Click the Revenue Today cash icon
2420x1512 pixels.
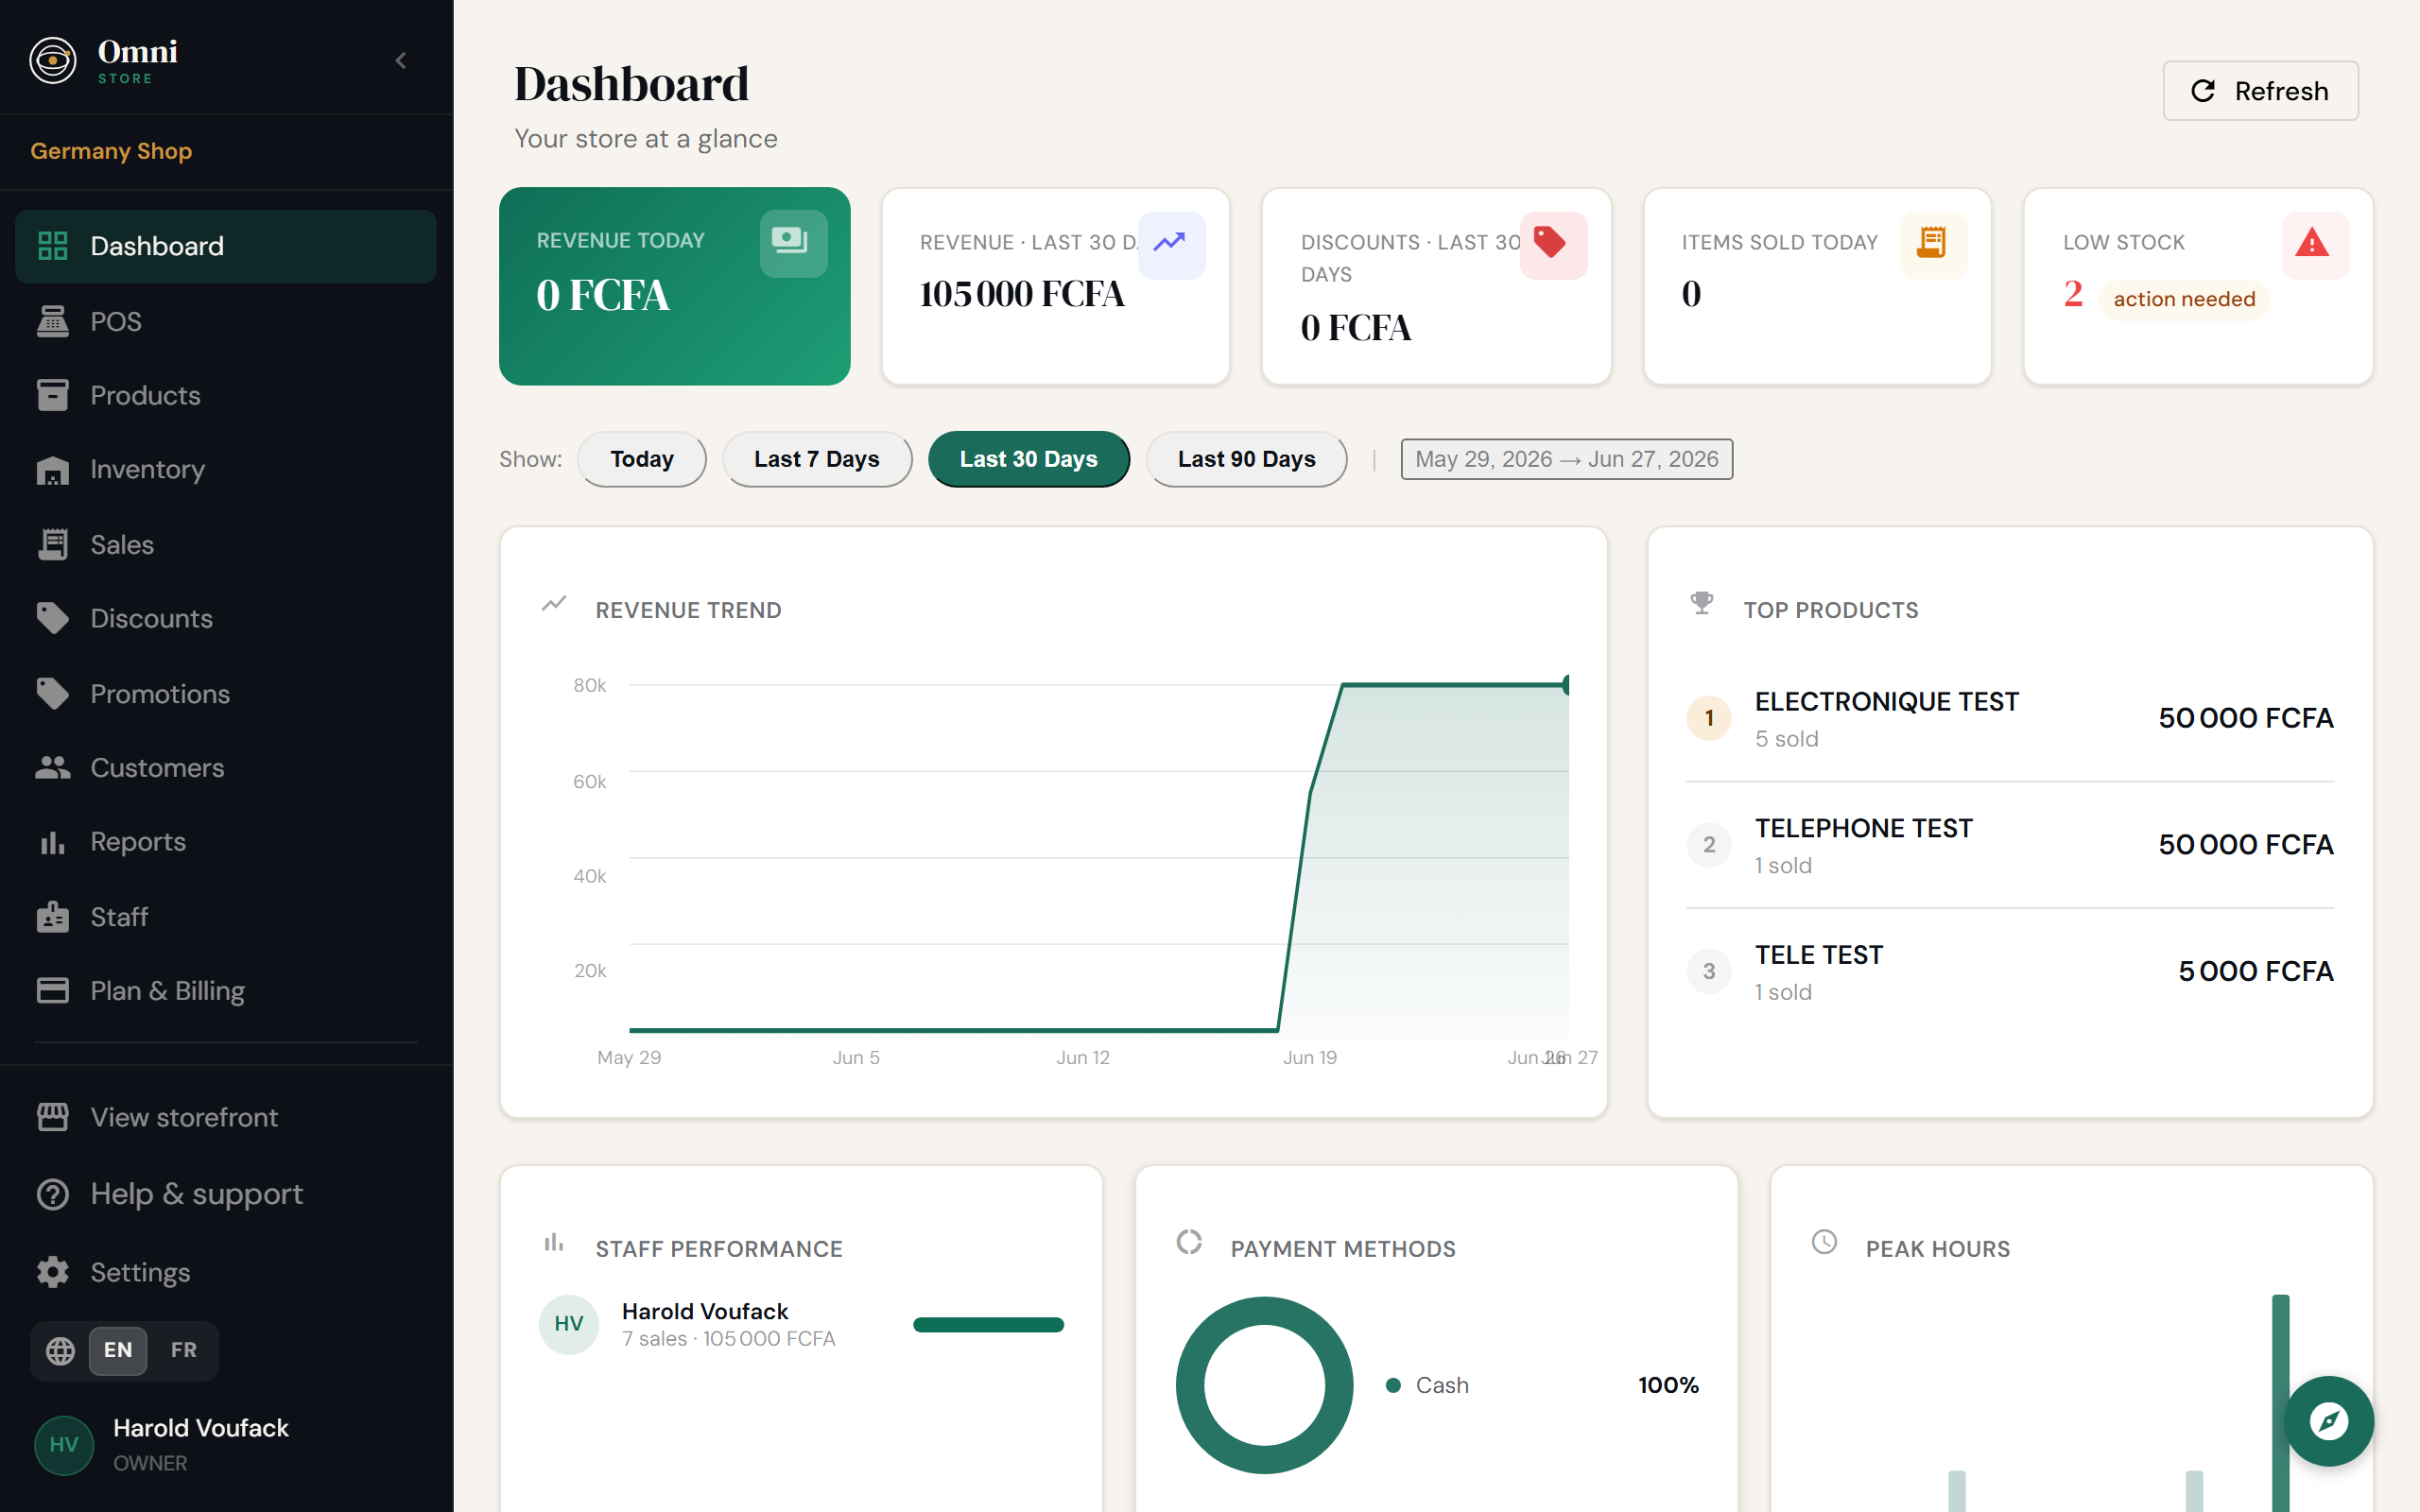click(x=793, y=243)
